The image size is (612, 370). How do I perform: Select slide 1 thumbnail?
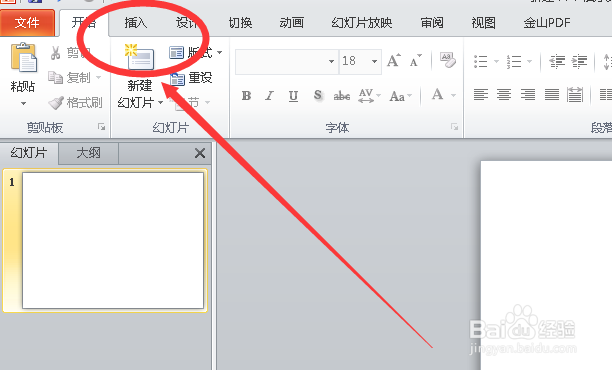(x=113, y=240)
